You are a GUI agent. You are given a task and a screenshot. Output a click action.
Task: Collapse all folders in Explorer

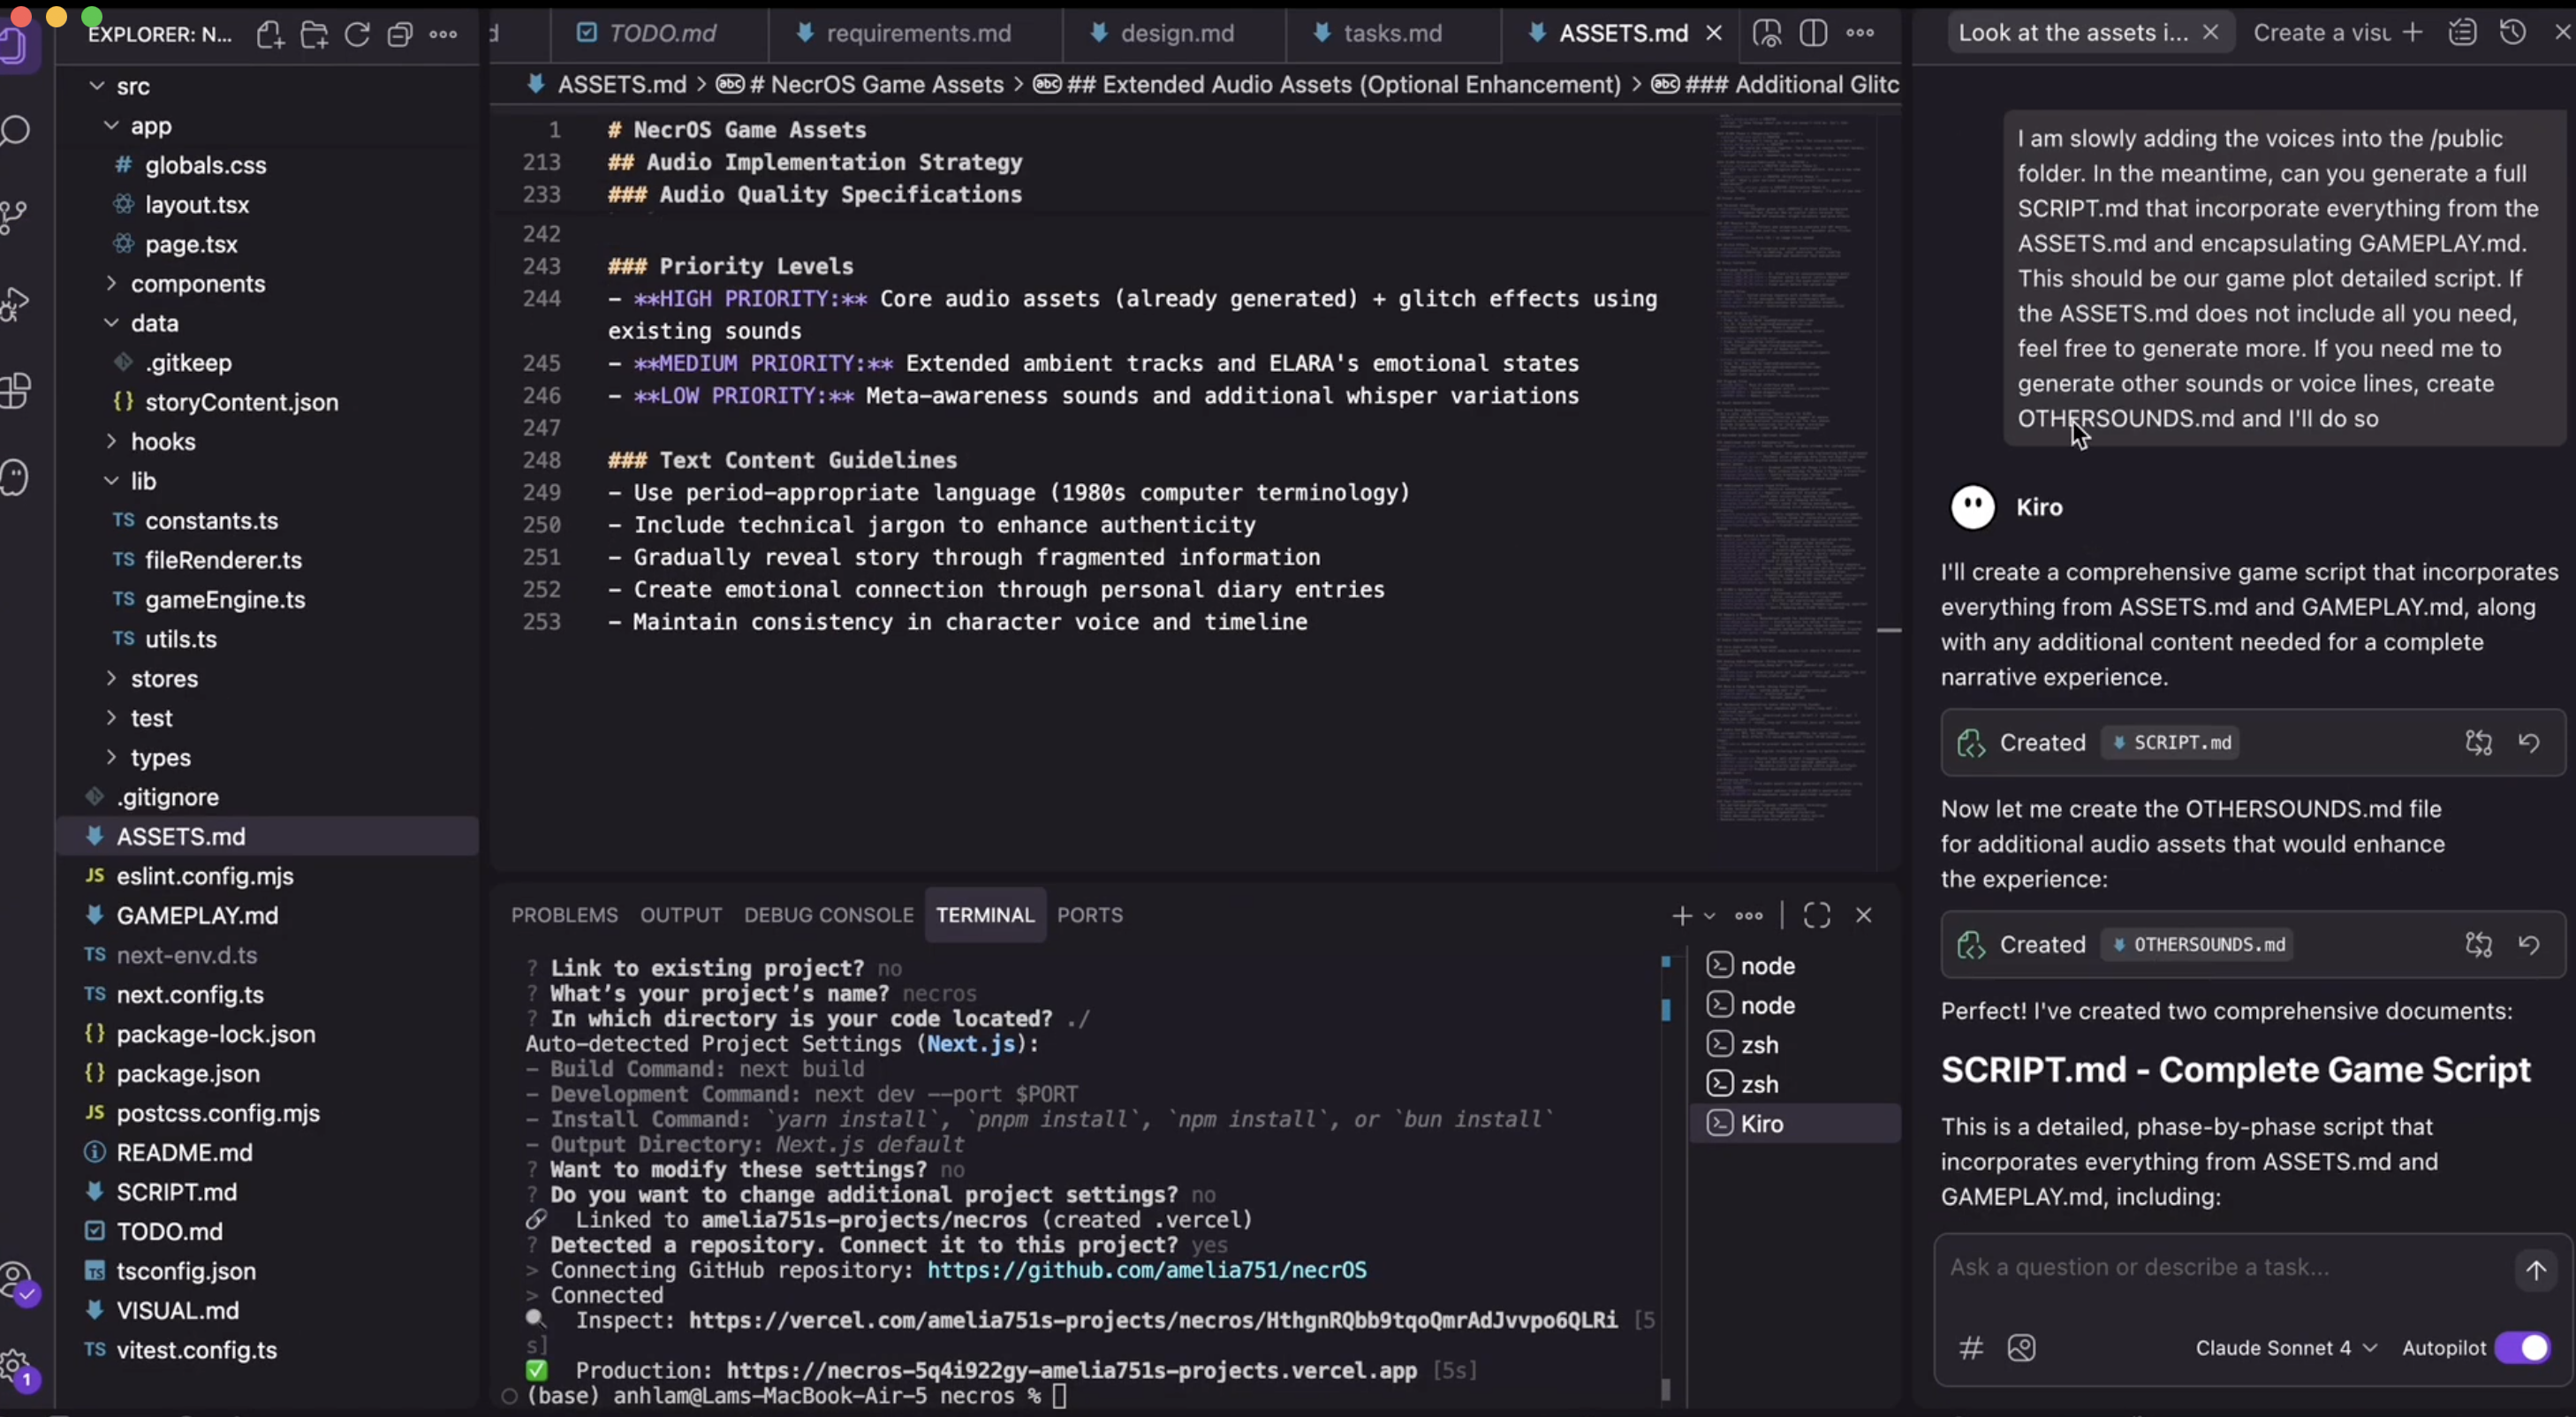(x=400, y=35)
